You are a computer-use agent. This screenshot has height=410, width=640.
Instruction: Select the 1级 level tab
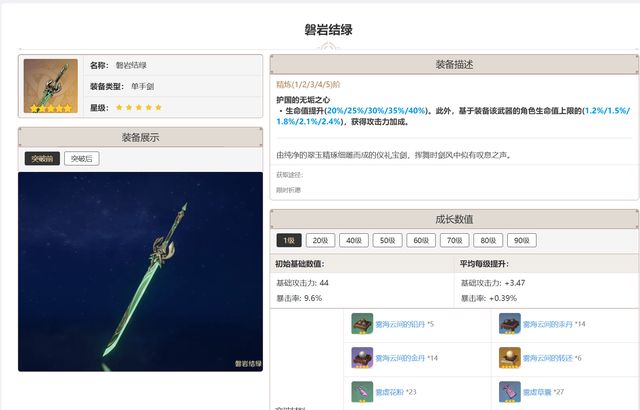click(289, 240)
